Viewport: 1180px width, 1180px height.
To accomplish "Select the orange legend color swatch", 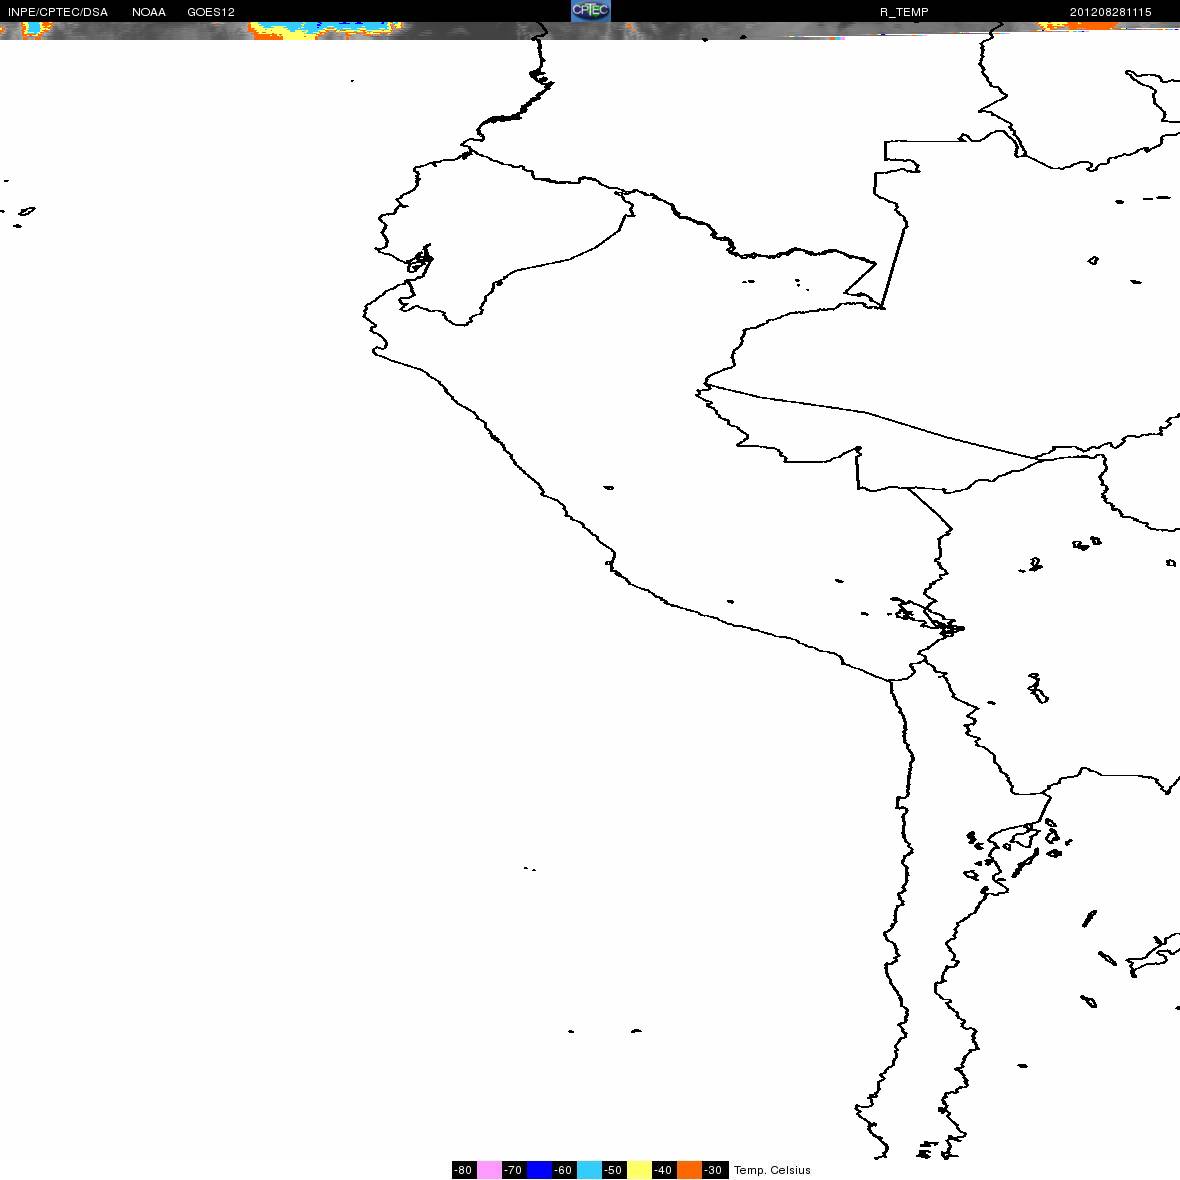I will tap(690, 1169).
